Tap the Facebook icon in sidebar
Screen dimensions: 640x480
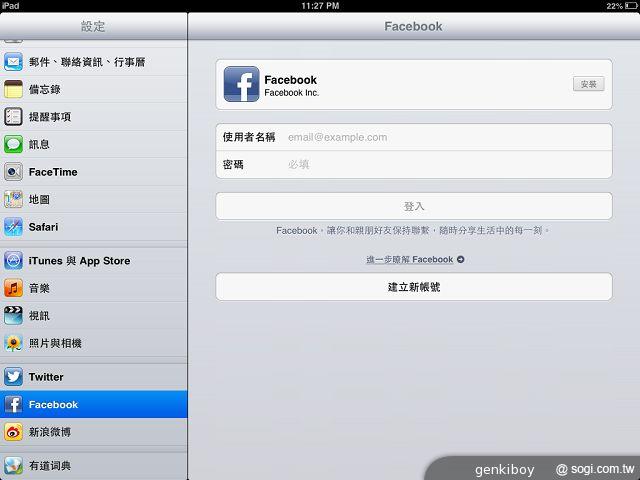point(13,404)
